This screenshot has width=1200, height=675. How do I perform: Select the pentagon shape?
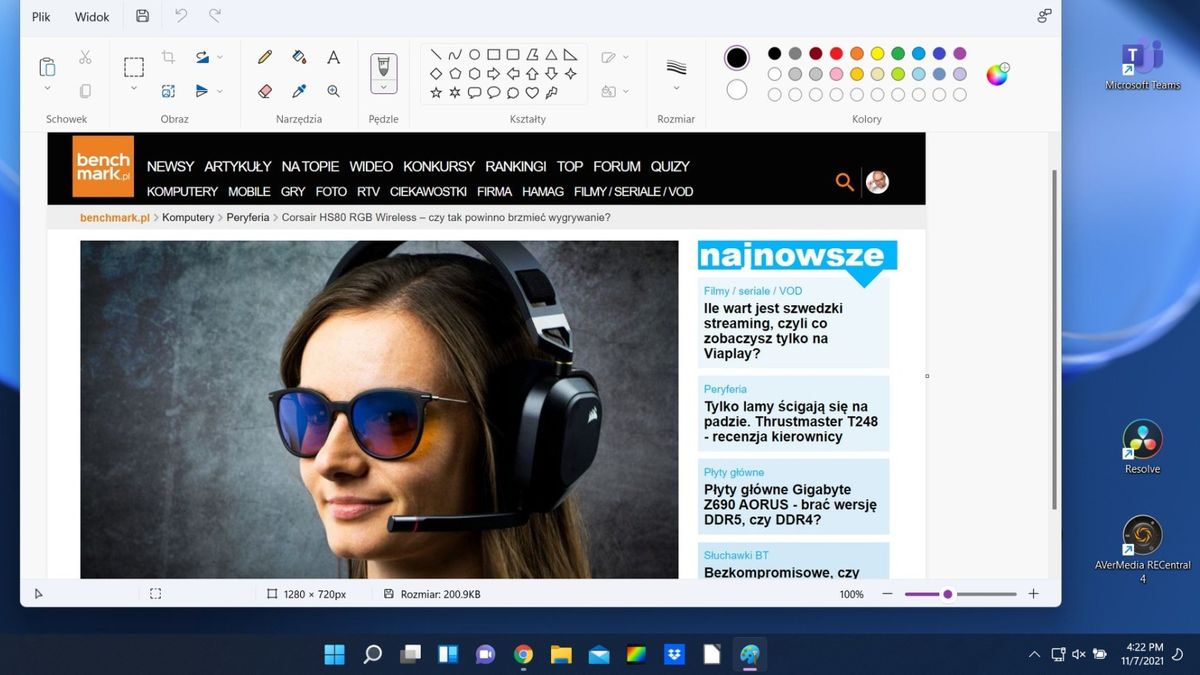[x=455, y=74]
